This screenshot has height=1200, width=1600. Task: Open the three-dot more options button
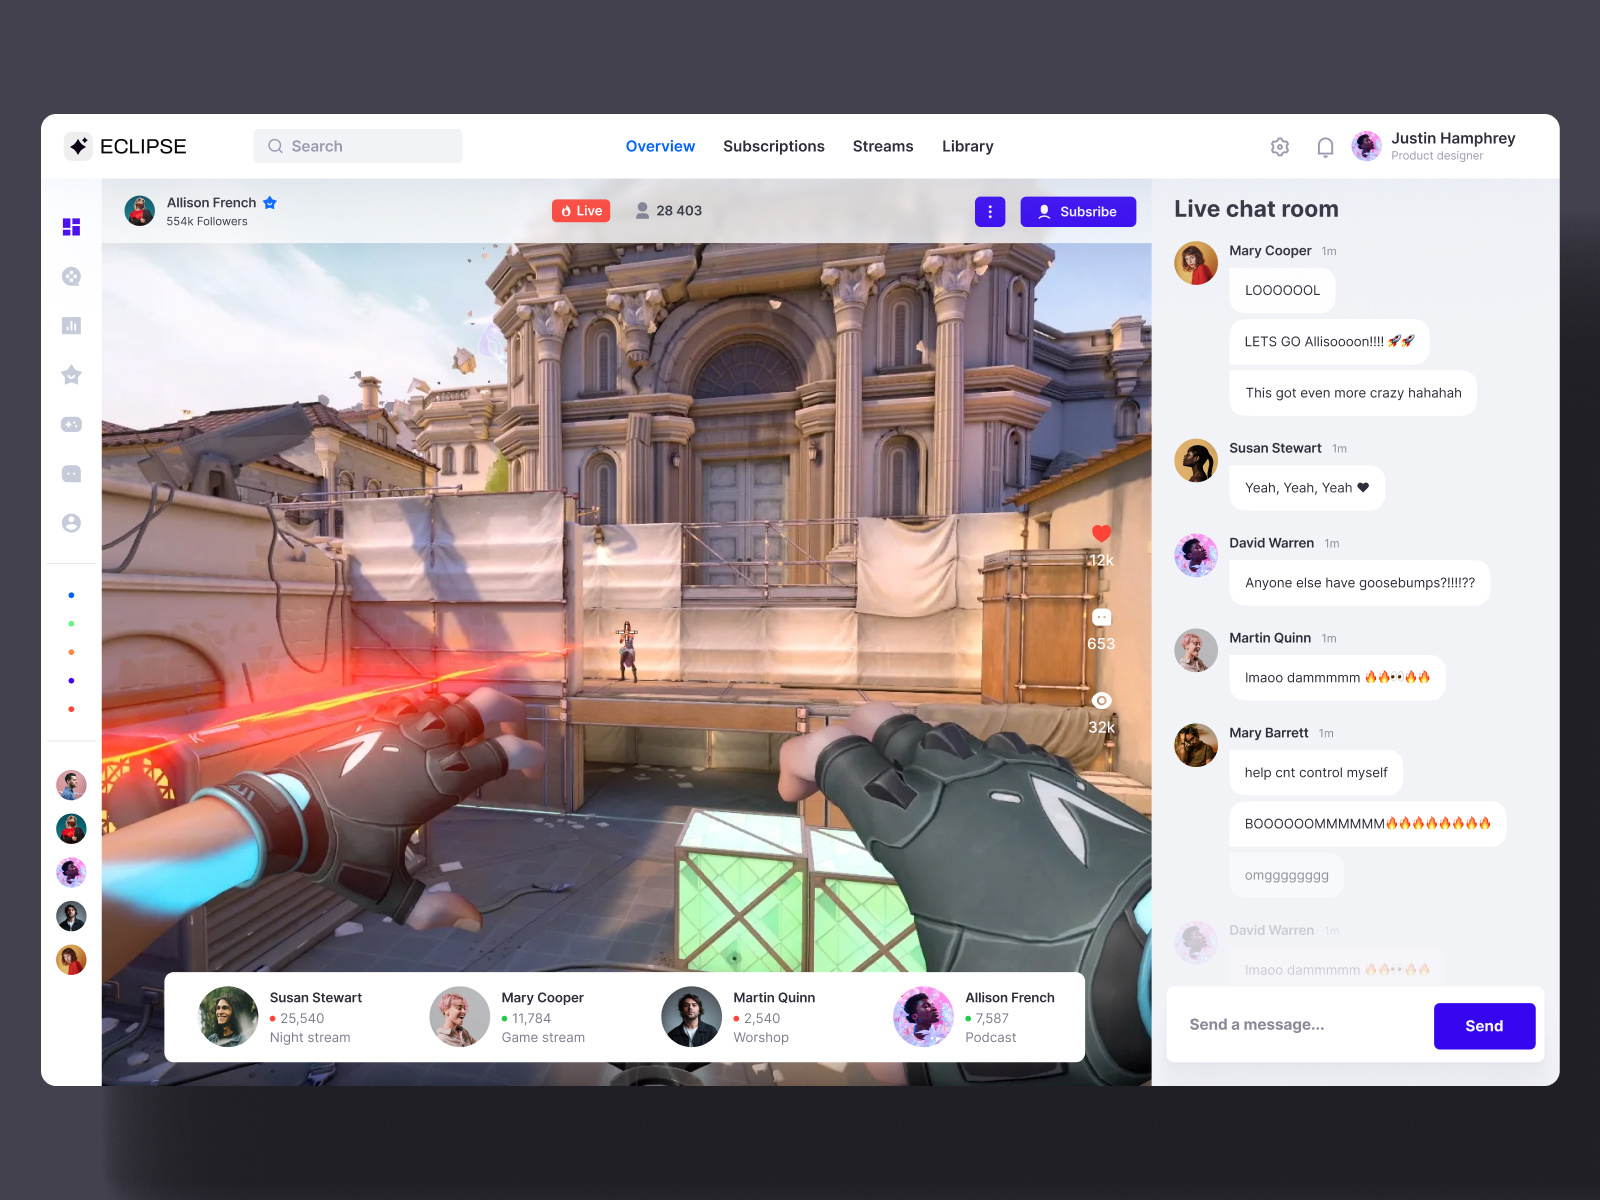pos(990,212)
